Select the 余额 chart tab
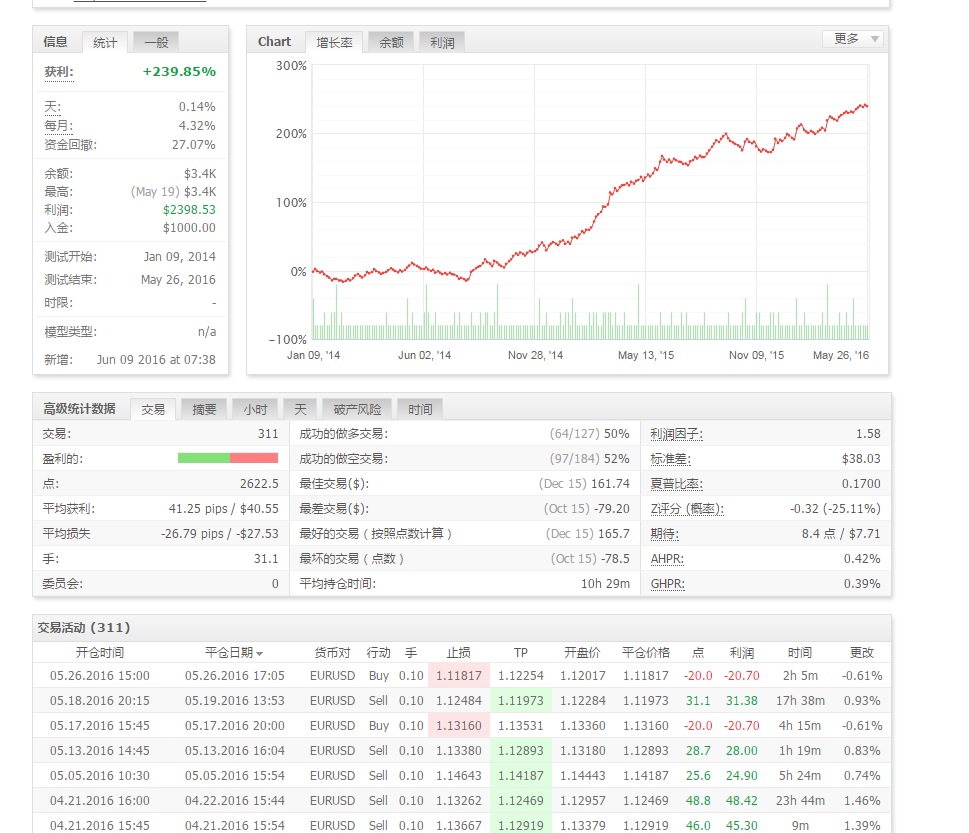The height and width of the screenshot is (833, 969). pyautogui.click(x=391, y=42)
